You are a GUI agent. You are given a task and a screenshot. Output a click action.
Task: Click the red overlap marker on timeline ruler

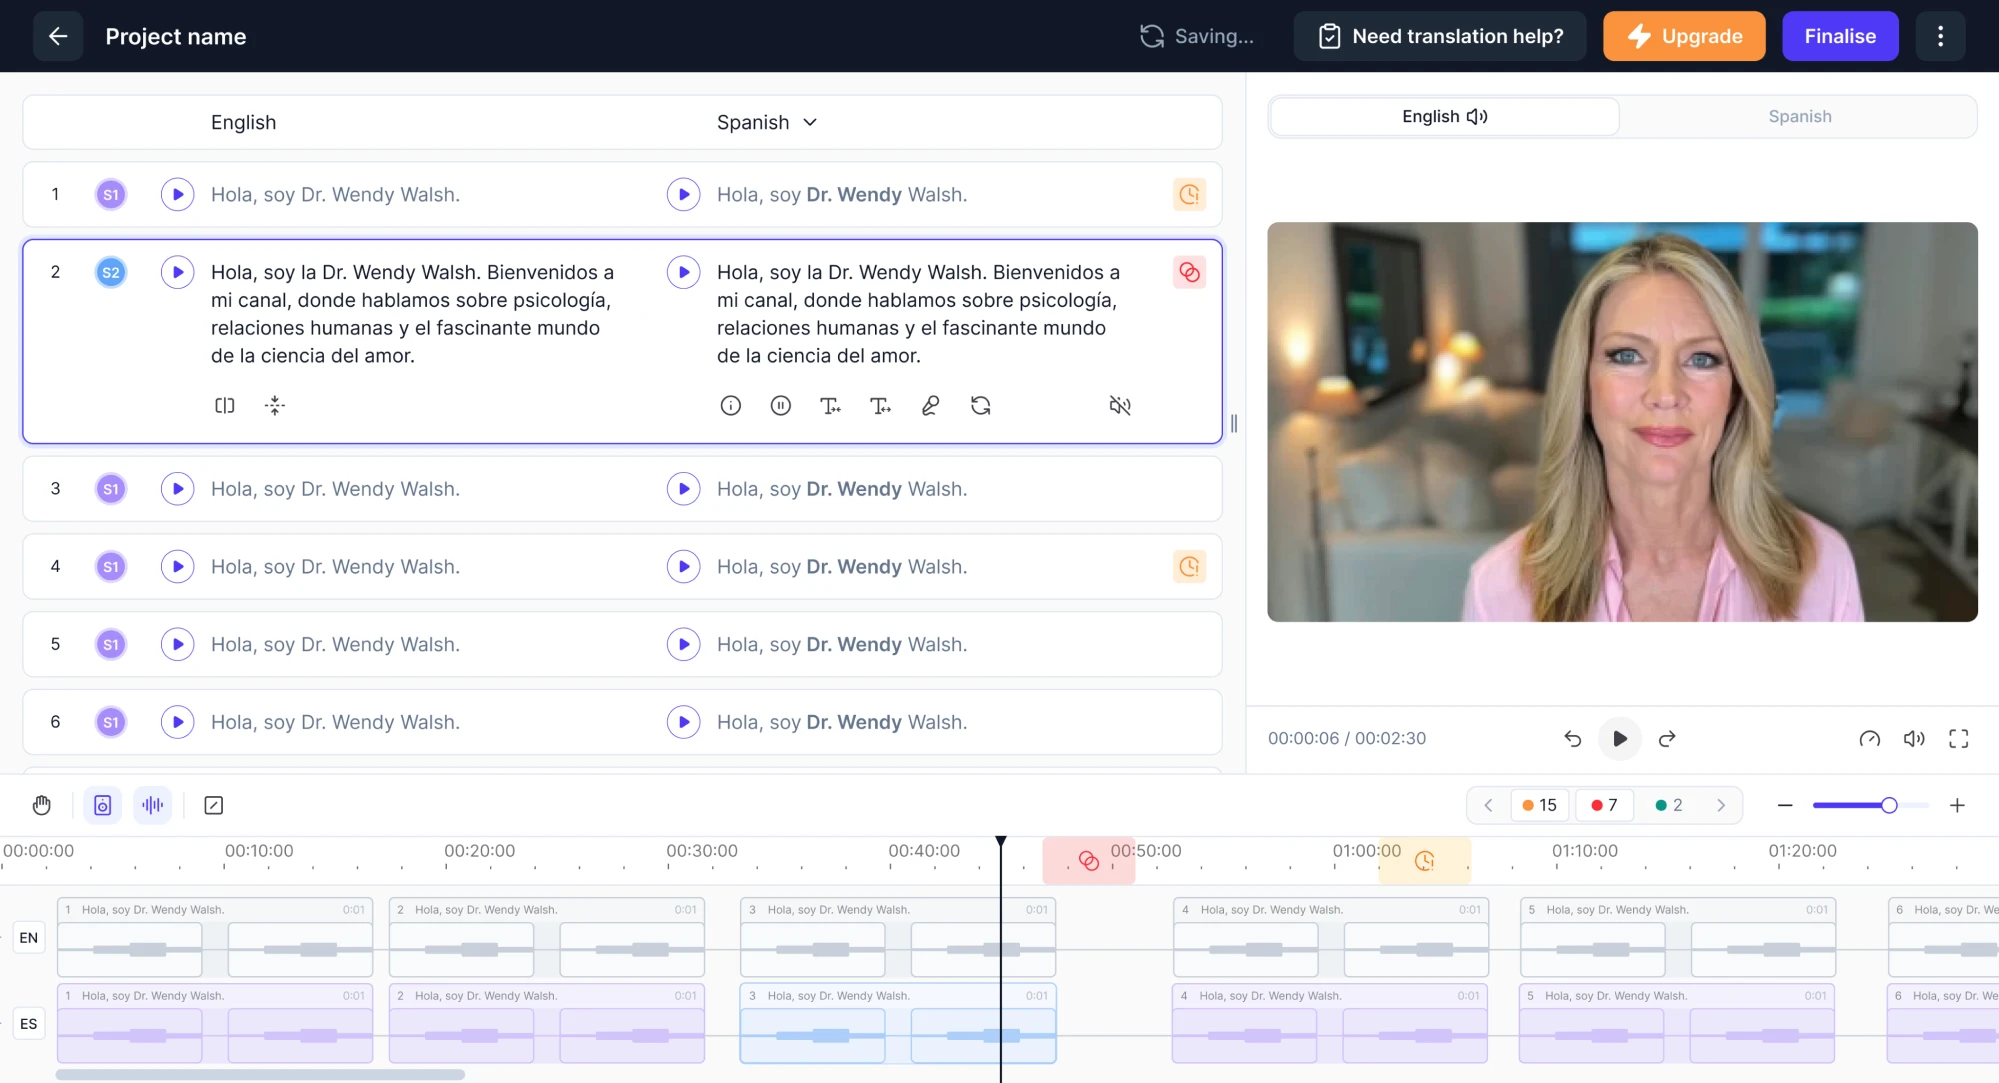click(1088, 861)
